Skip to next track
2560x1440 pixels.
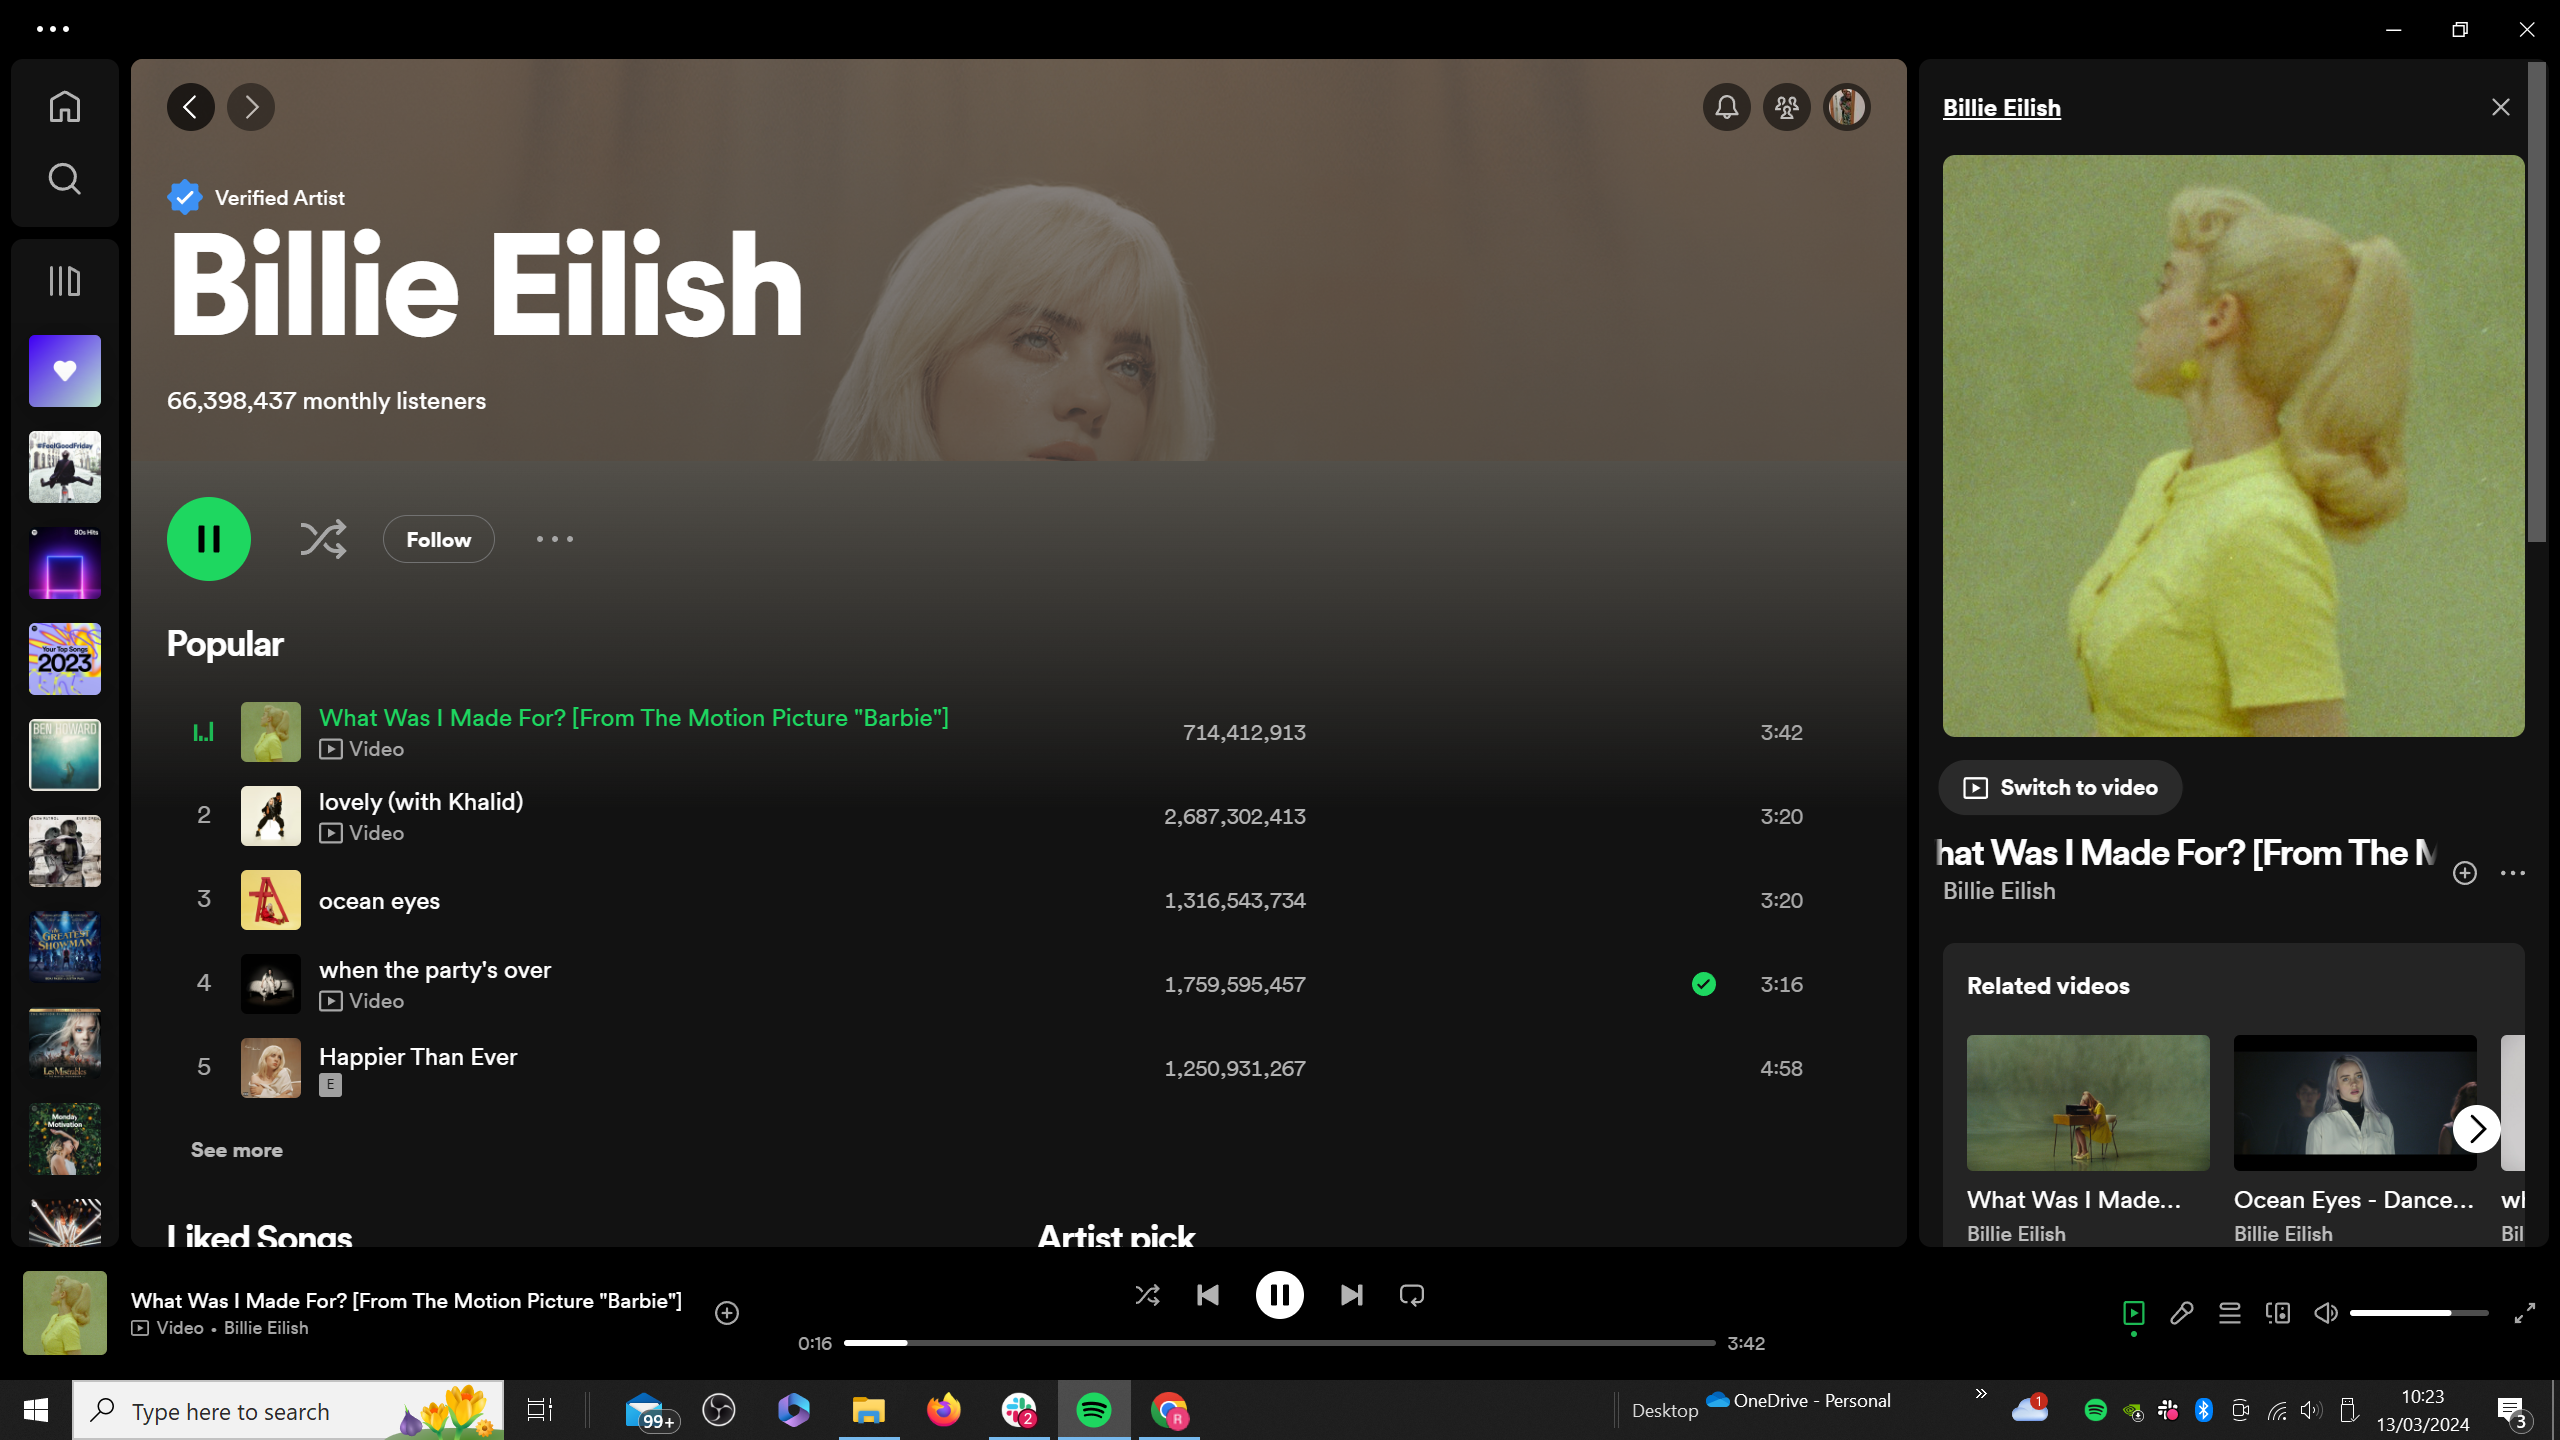tap(1352, 1295)
